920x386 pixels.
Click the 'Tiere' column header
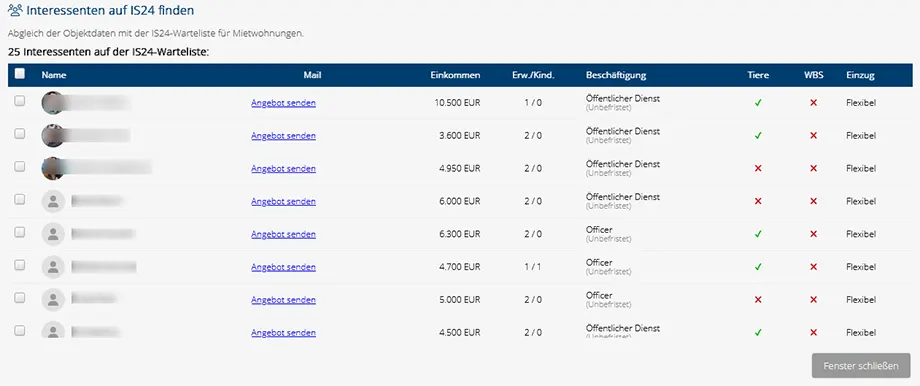point(758,75)
